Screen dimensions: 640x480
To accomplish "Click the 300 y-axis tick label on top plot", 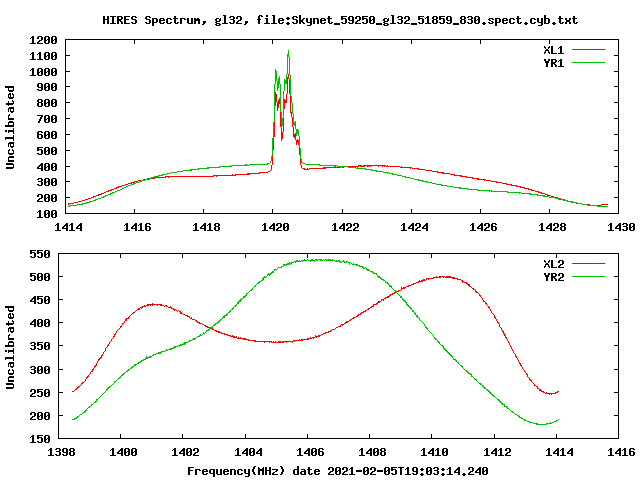I will [47, 182].
